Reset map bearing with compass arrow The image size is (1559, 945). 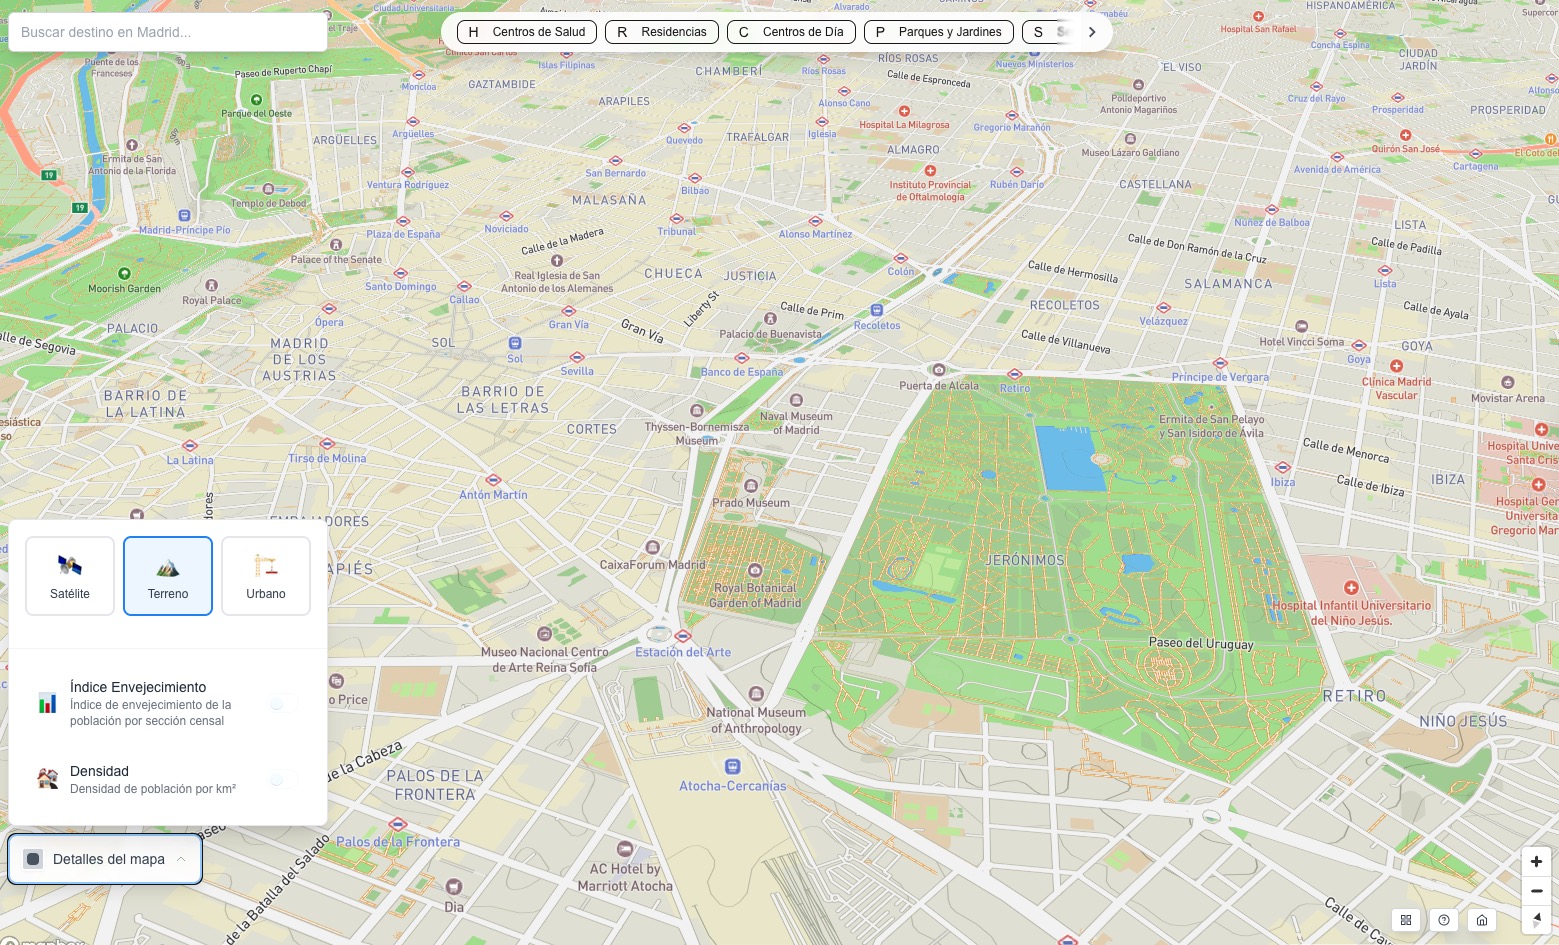[1536, 919]
